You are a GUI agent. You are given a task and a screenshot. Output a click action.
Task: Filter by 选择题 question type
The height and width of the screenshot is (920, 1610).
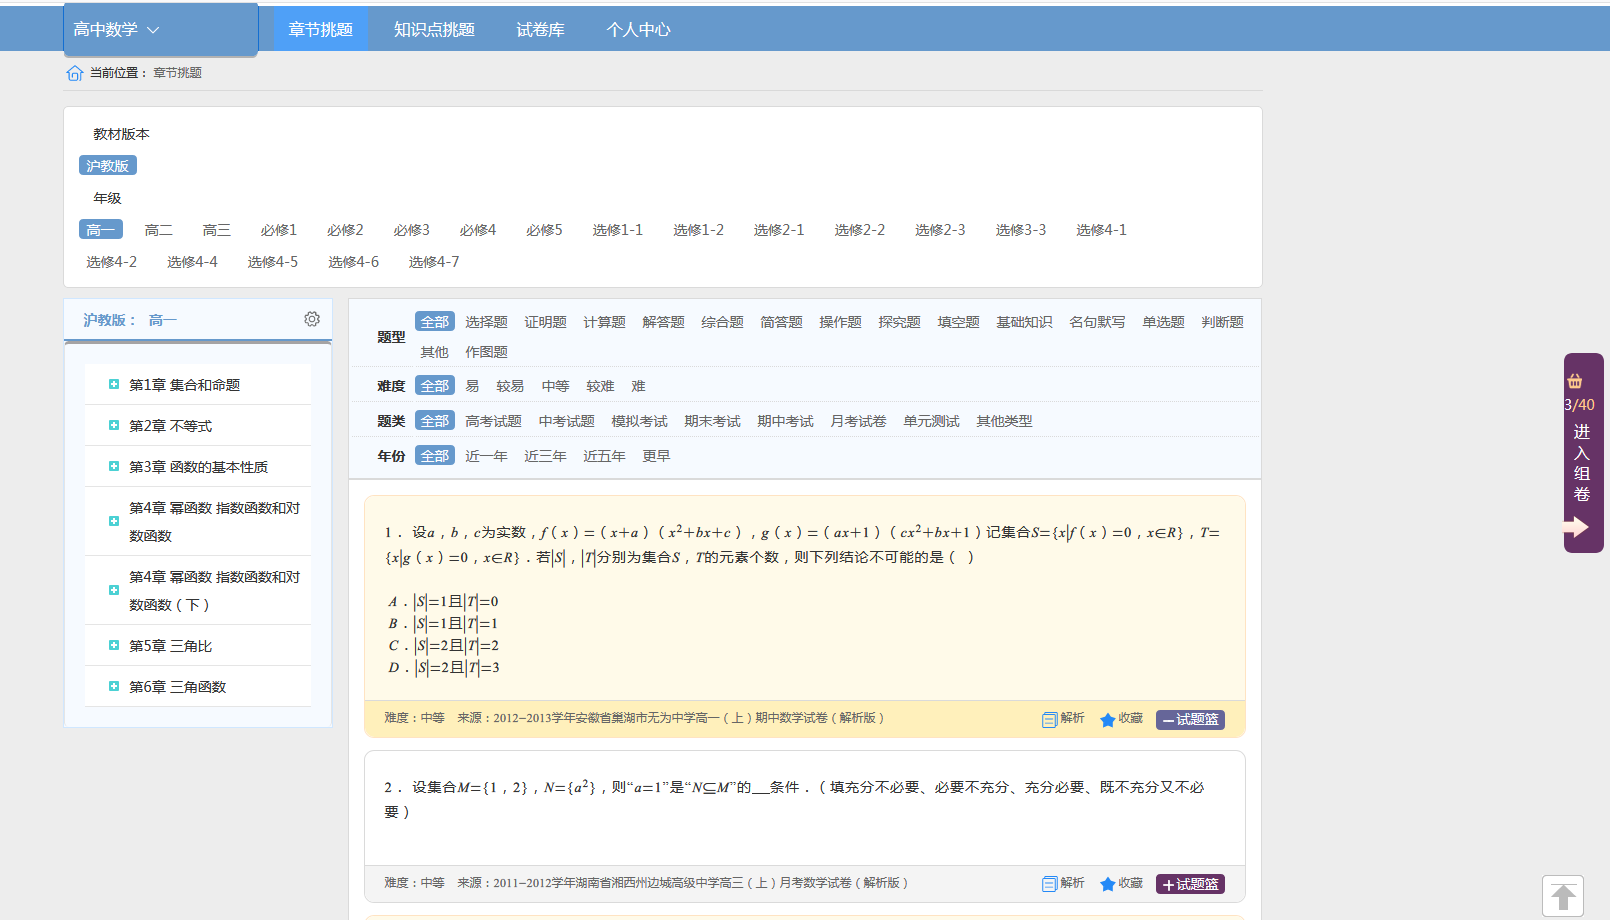[486, 322]
